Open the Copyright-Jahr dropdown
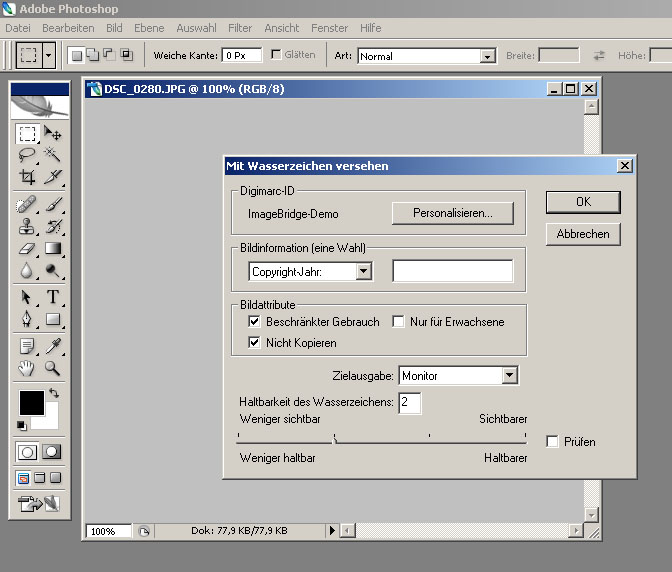Viewport: 672px width, 572px height. (x=363, y=271)
